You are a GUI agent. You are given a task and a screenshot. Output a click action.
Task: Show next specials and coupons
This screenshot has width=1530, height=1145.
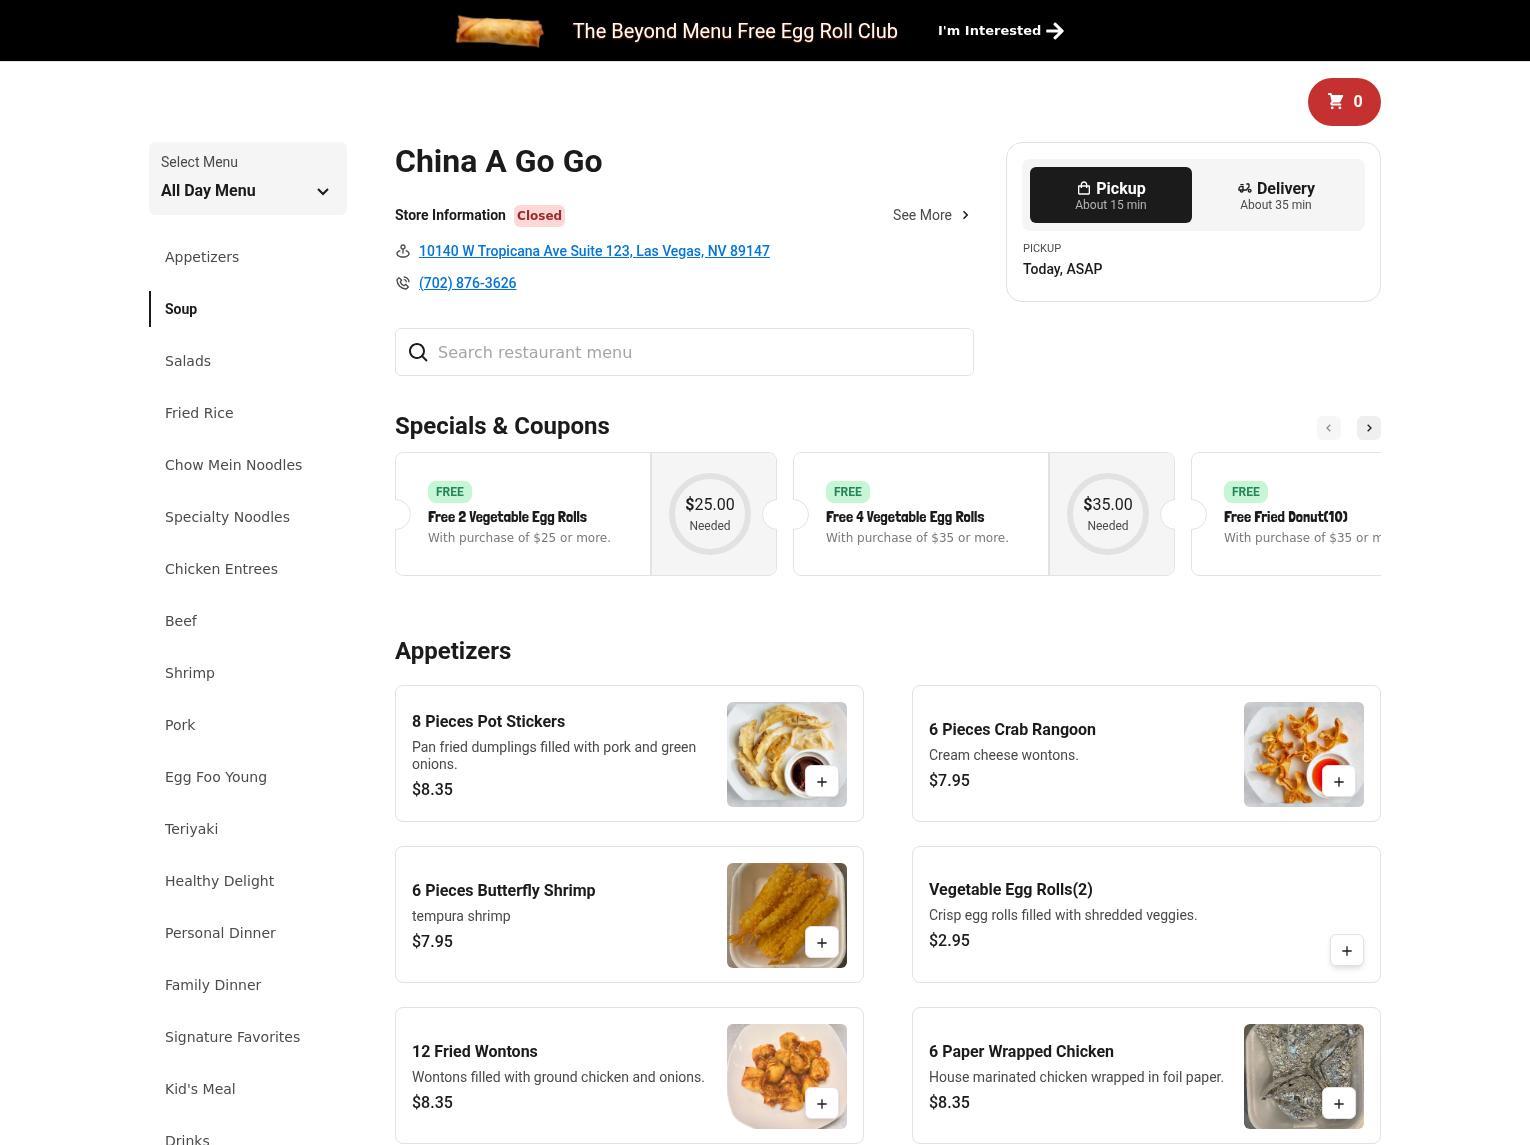[1369, 428]
